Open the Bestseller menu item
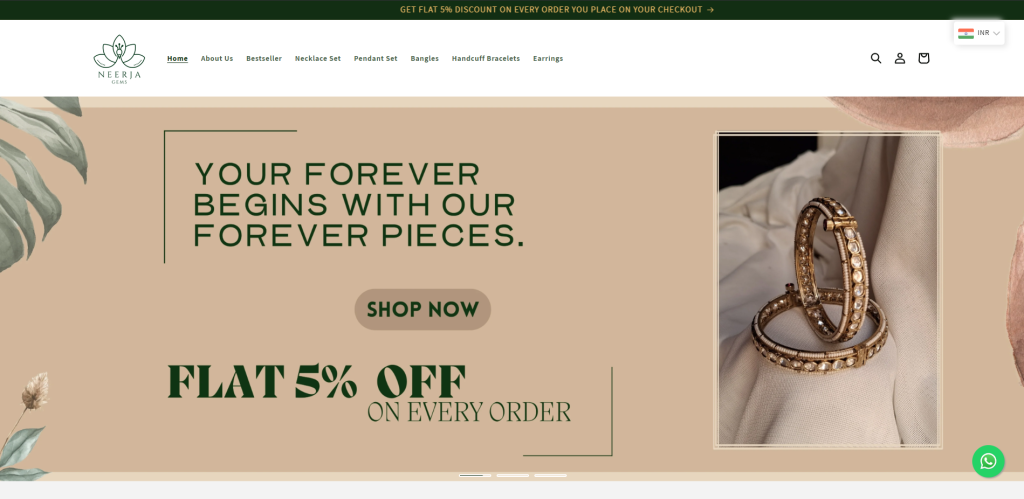1024x499 pixels. point(264,58)
